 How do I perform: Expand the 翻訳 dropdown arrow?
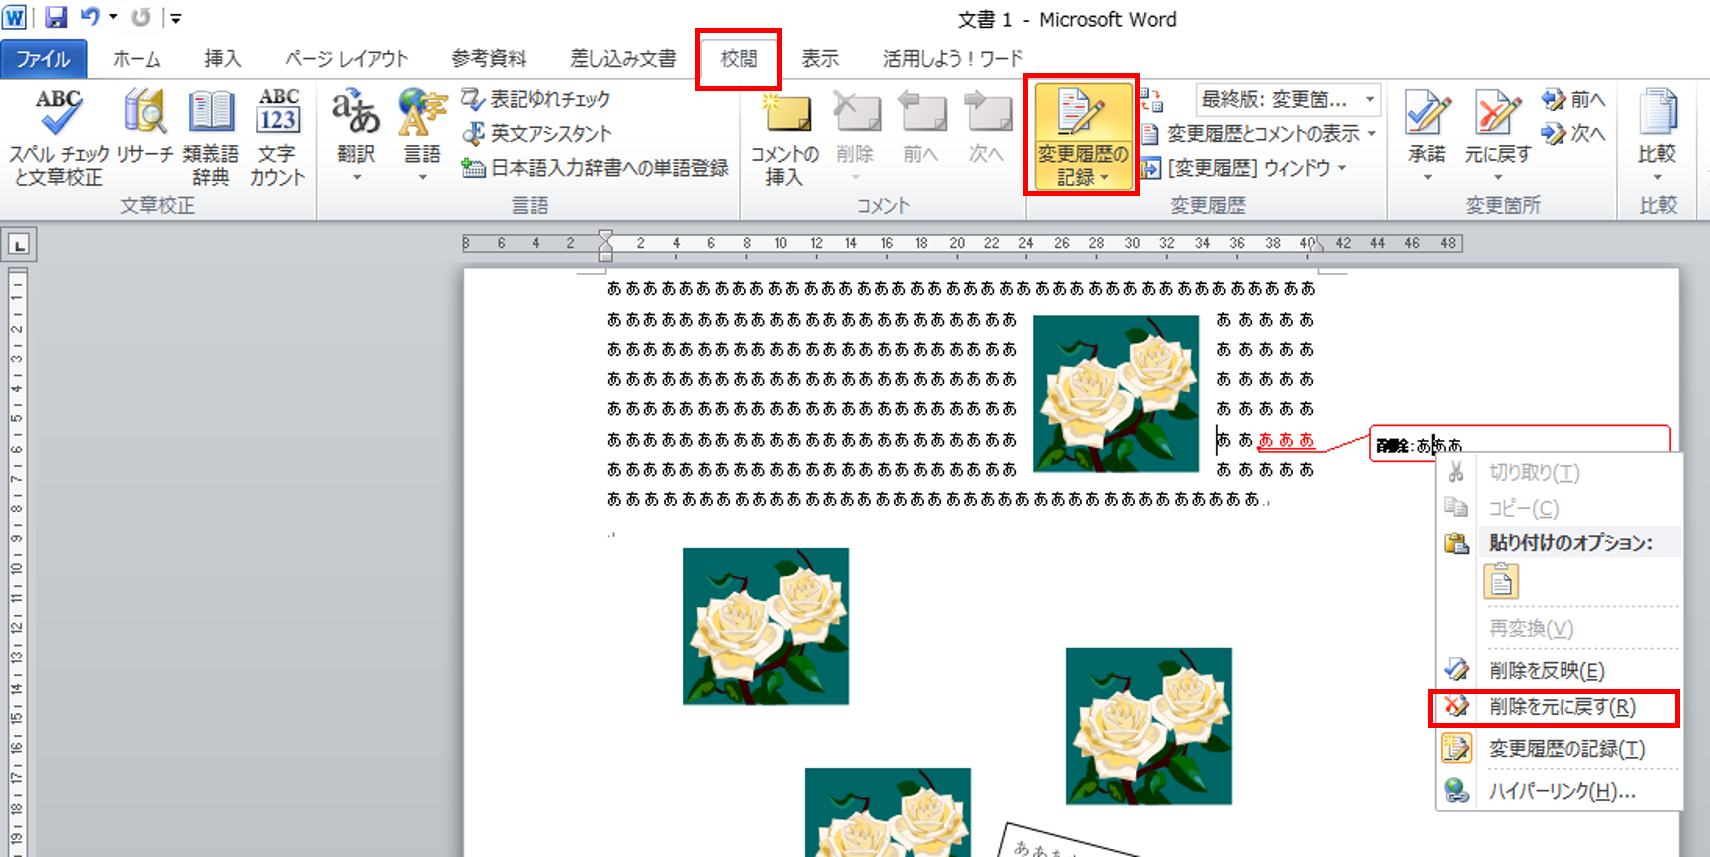click(x=356, y=178)
